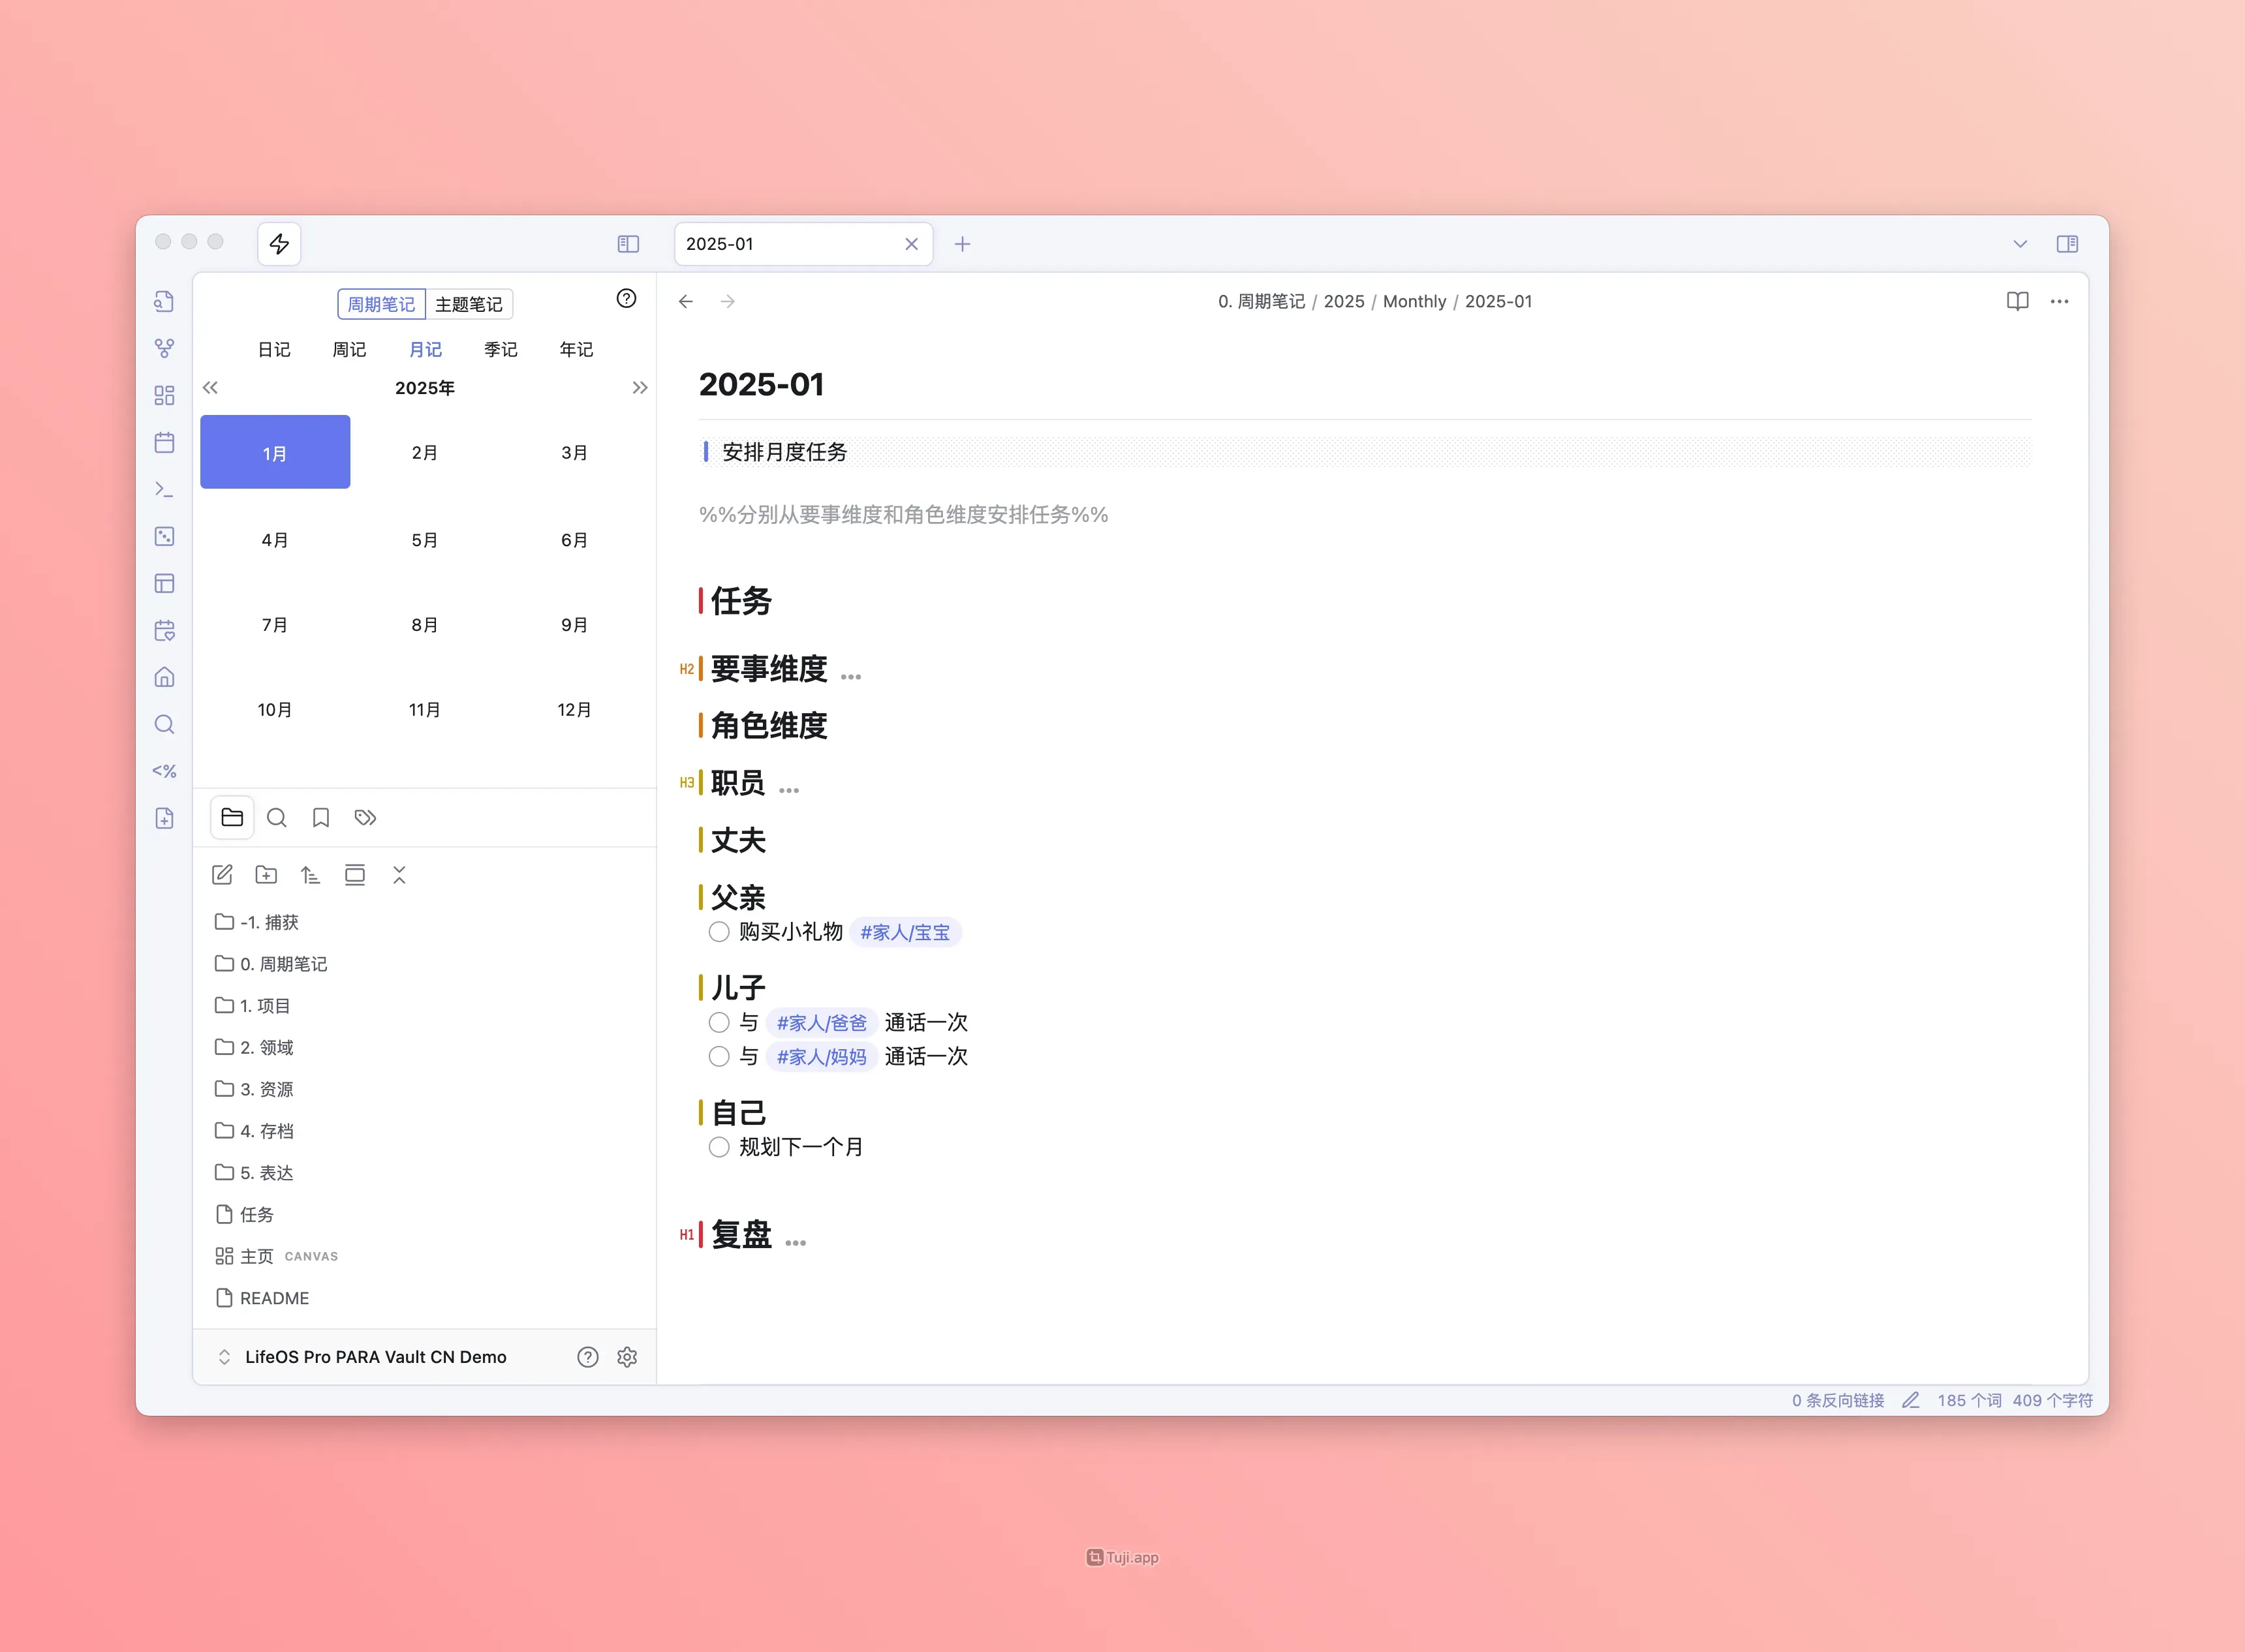Check the 购买小礼物 task
Screen dimensions: 2245x1652
click(719, 932)
